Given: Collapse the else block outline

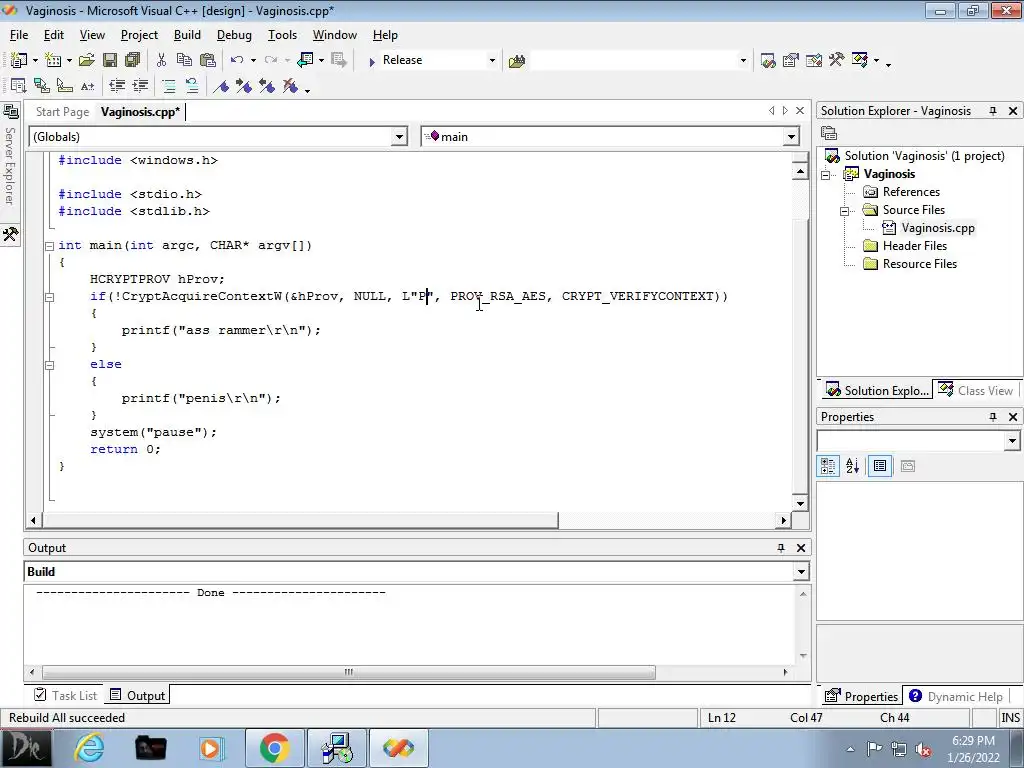Looking at the screenshot, I should pos(50,365).
